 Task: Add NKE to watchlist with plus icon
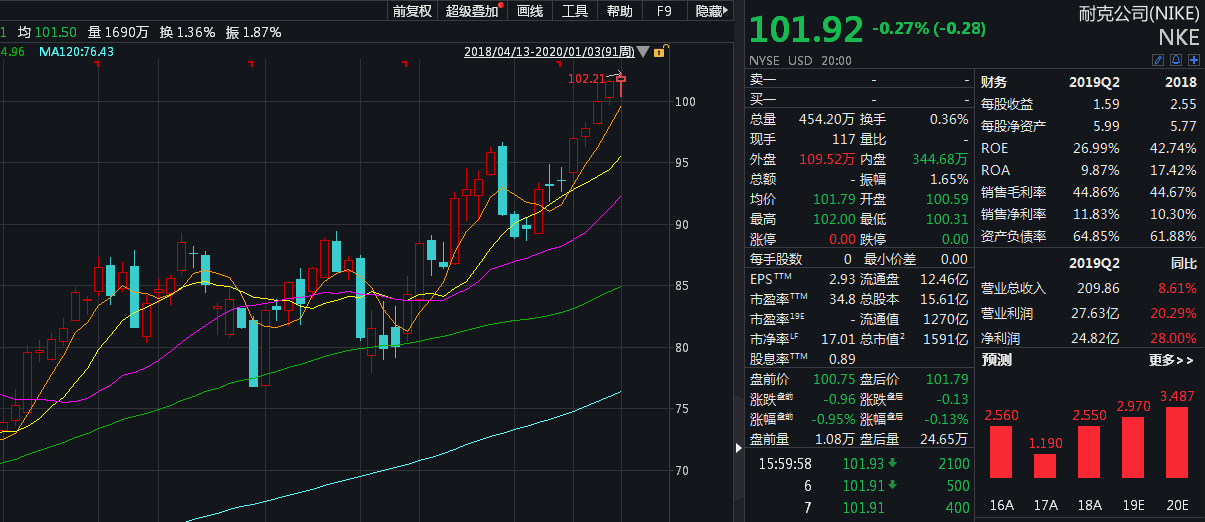(1193, 60)
